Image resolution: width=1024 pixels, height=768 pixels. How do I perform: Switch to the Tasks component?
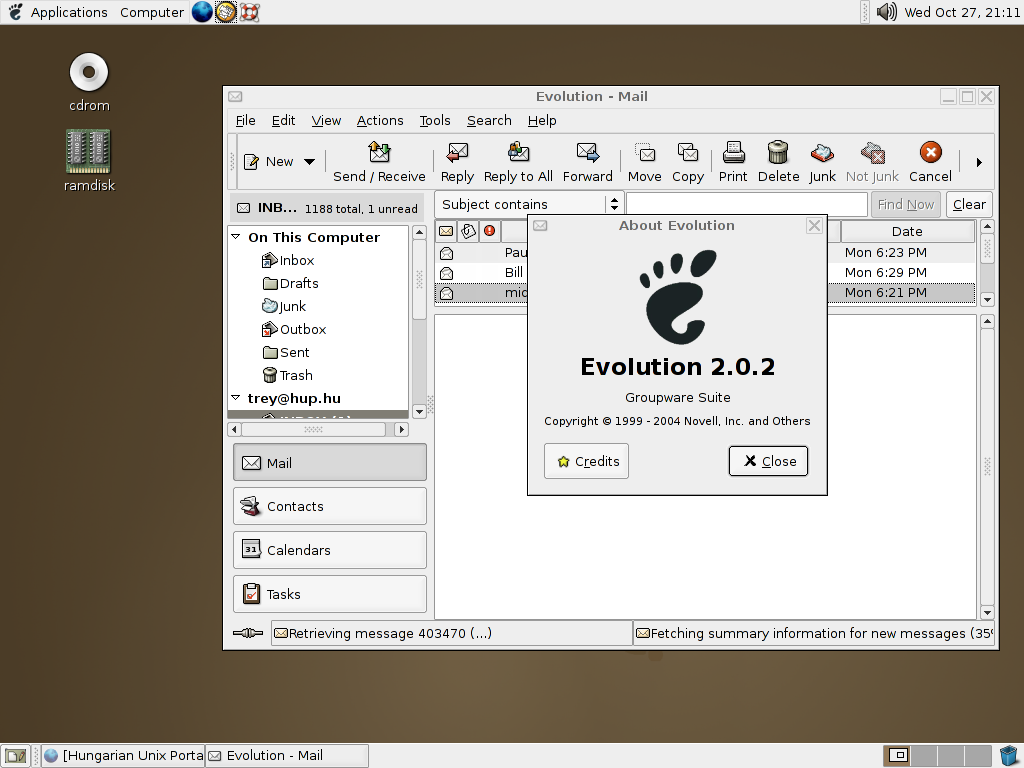330,594
